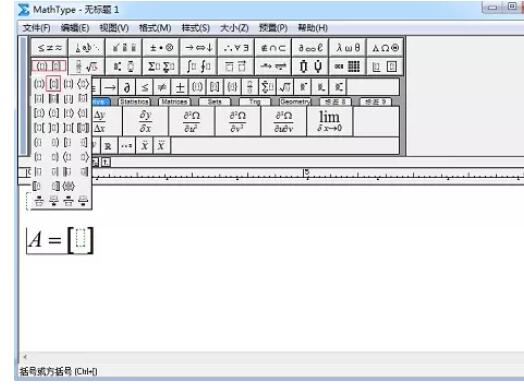The image size is (524, 386).
Task: Choose curly braces template in open fence palette
Action: (x=68, y=84)
